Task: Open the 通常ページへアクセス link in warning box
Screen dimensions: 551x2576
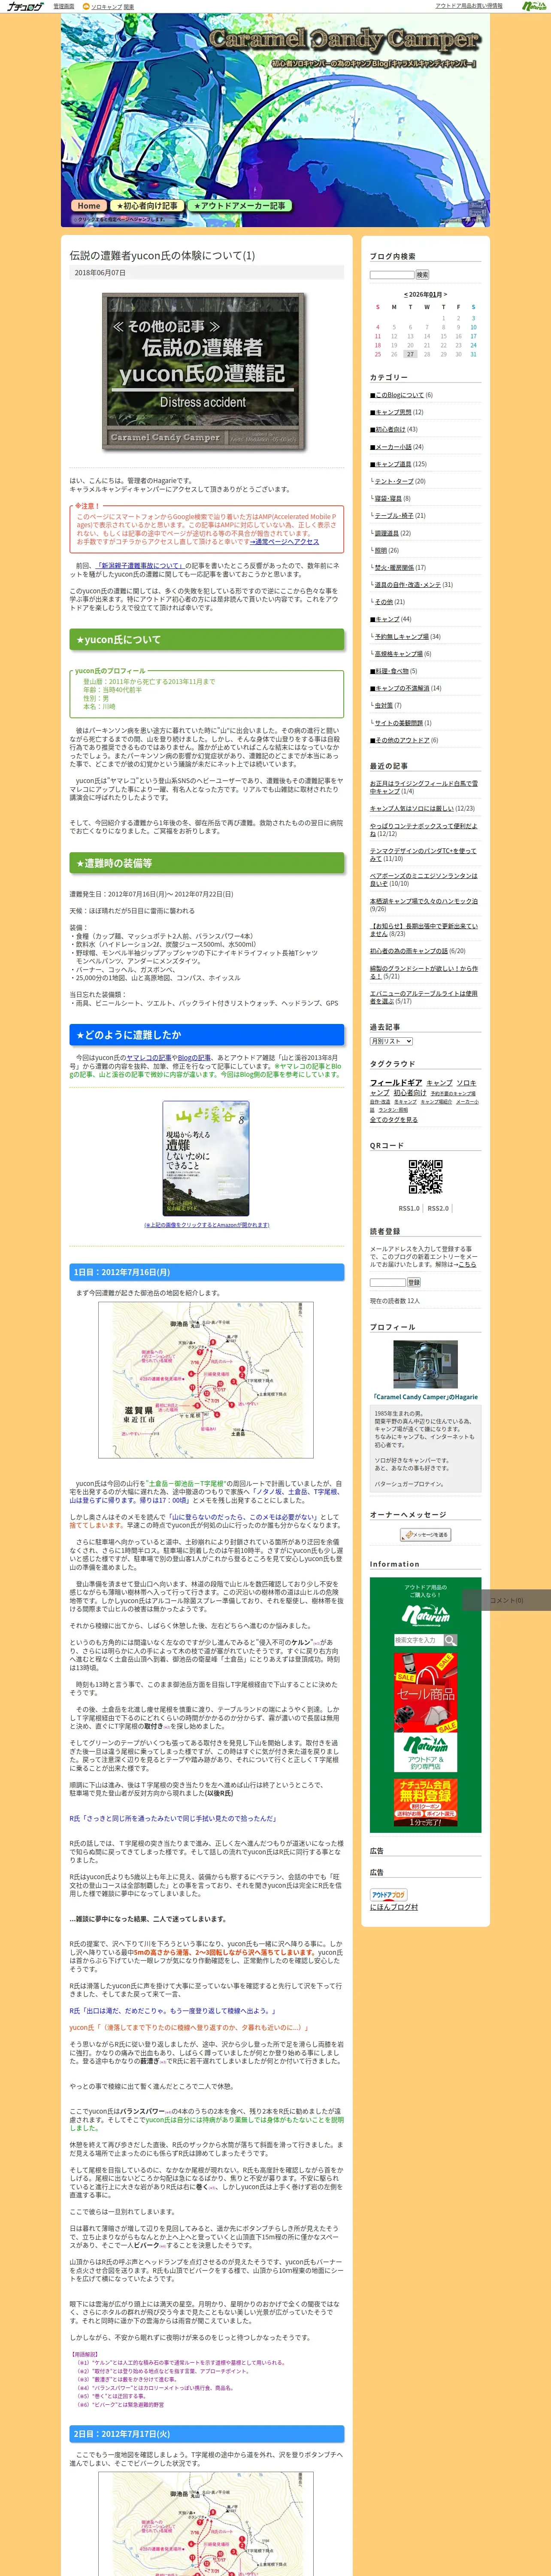Action: coord(284,542)
